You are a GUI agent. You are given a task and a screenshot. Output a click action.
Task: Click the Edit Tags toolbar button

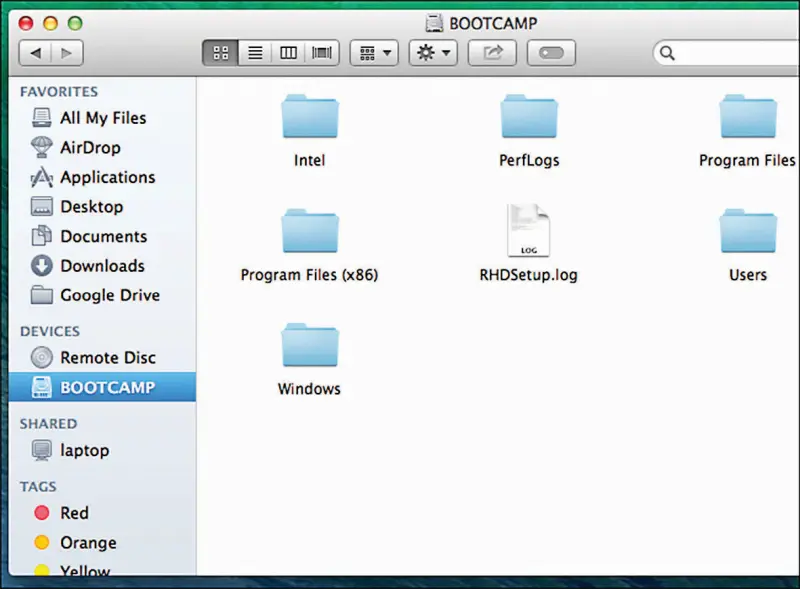coord(552,53)
